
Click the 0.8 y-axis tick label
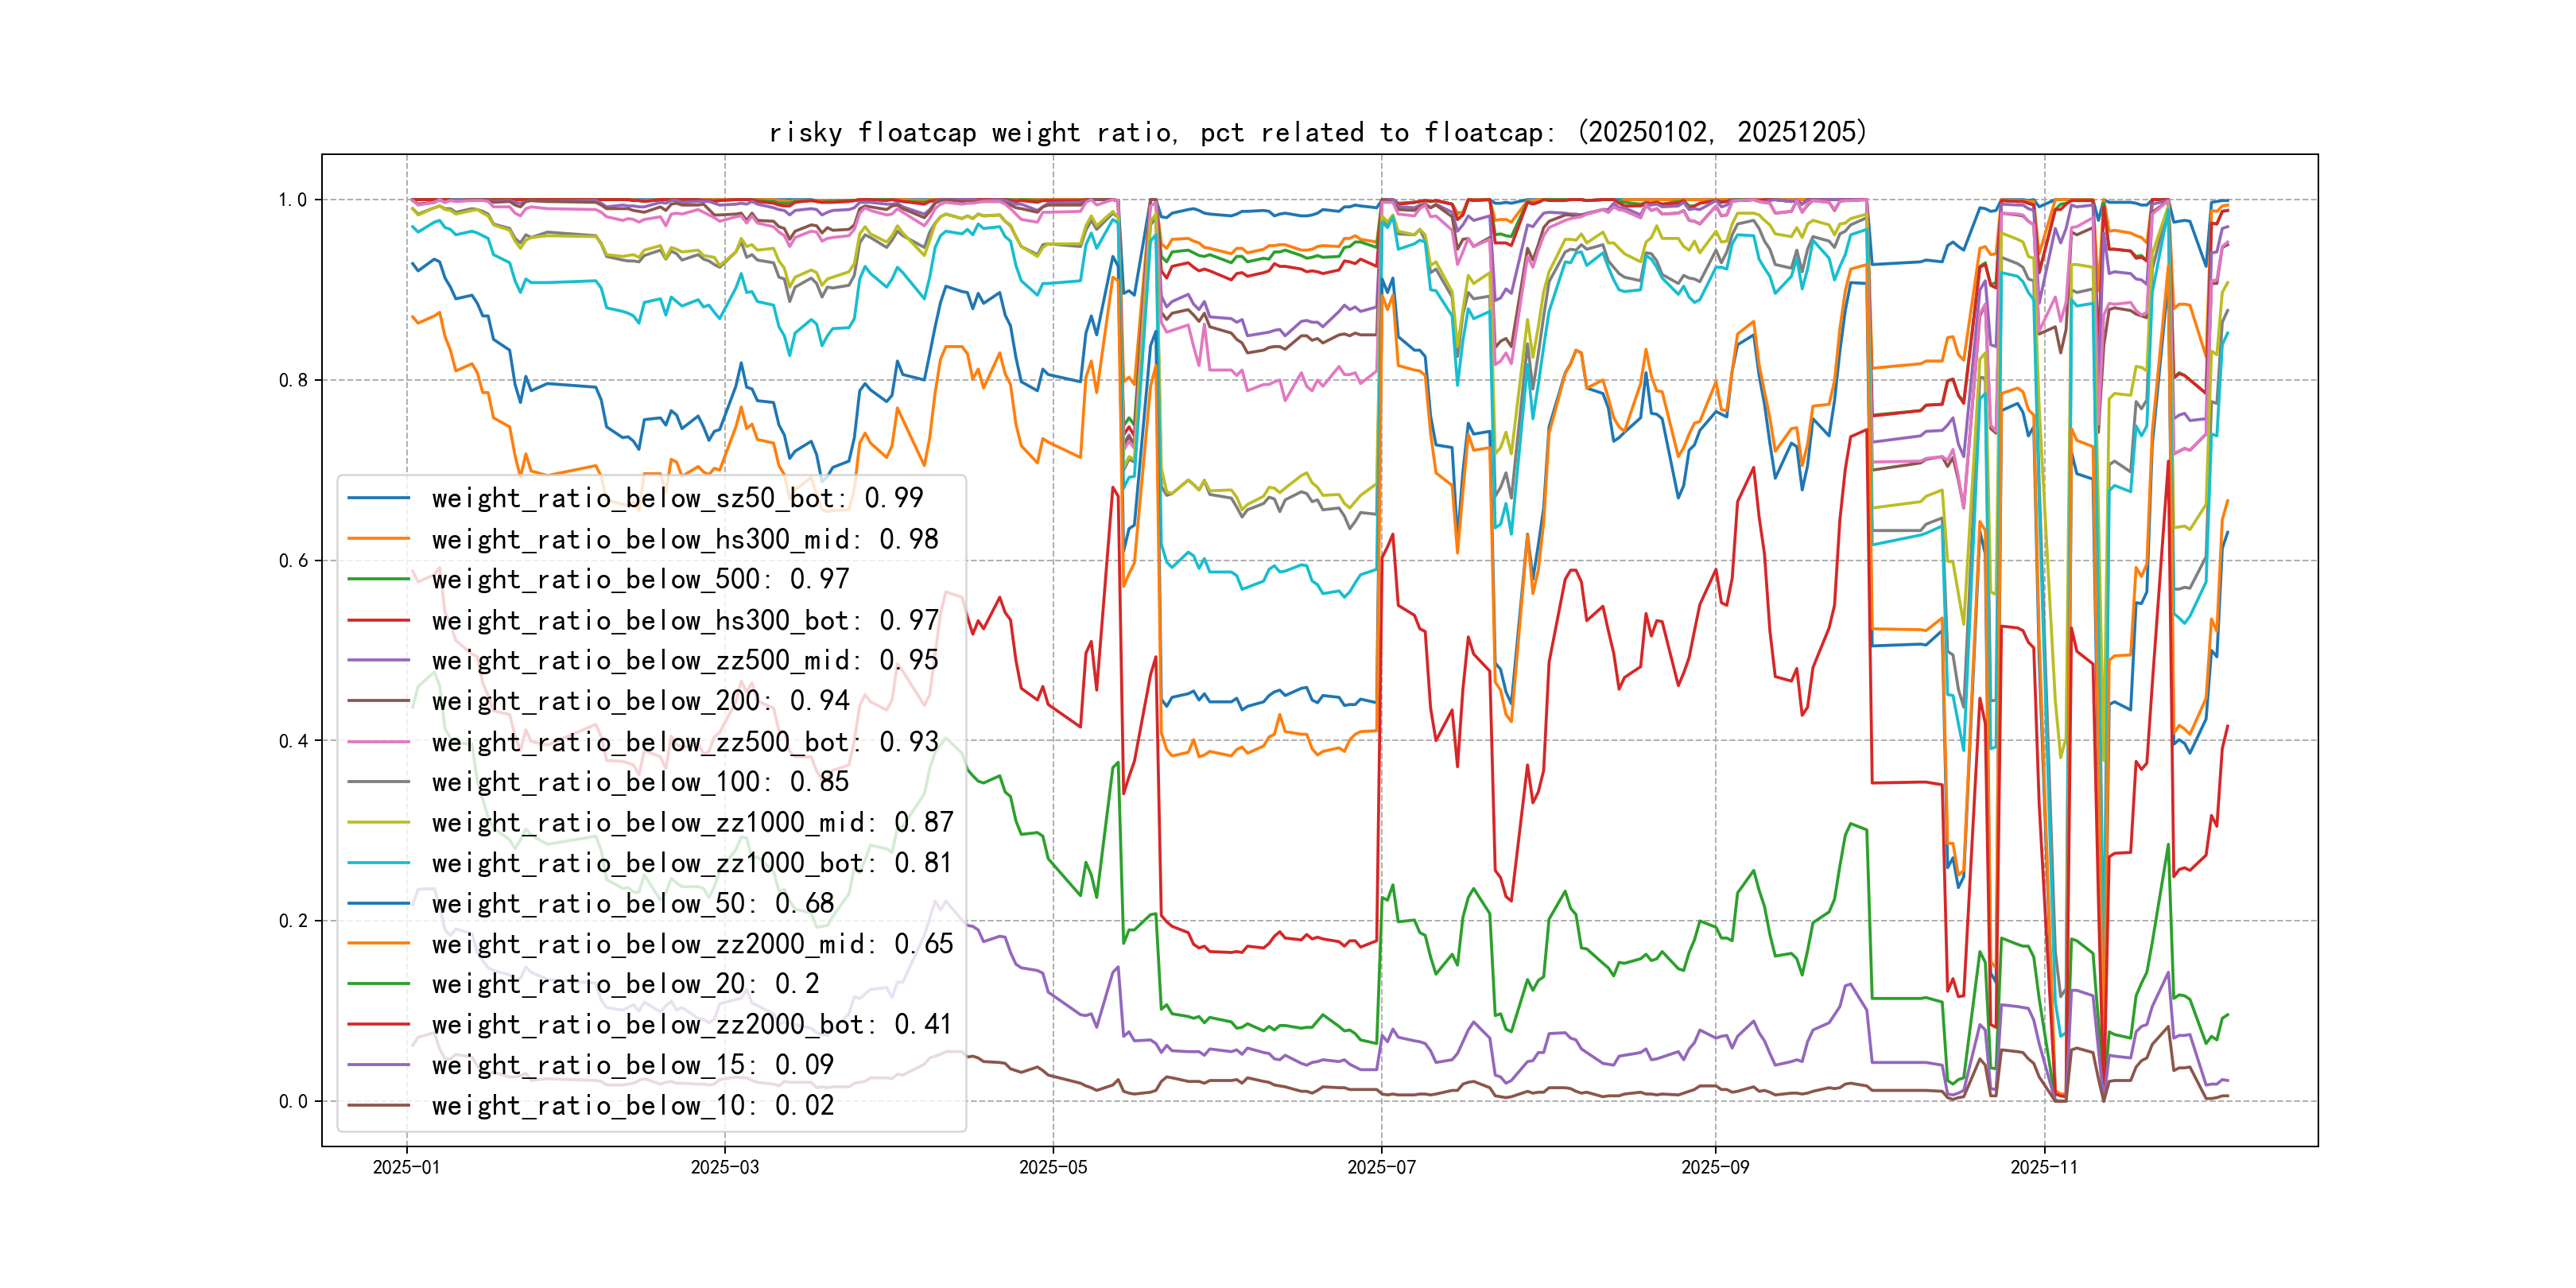[x=293, y=380]
